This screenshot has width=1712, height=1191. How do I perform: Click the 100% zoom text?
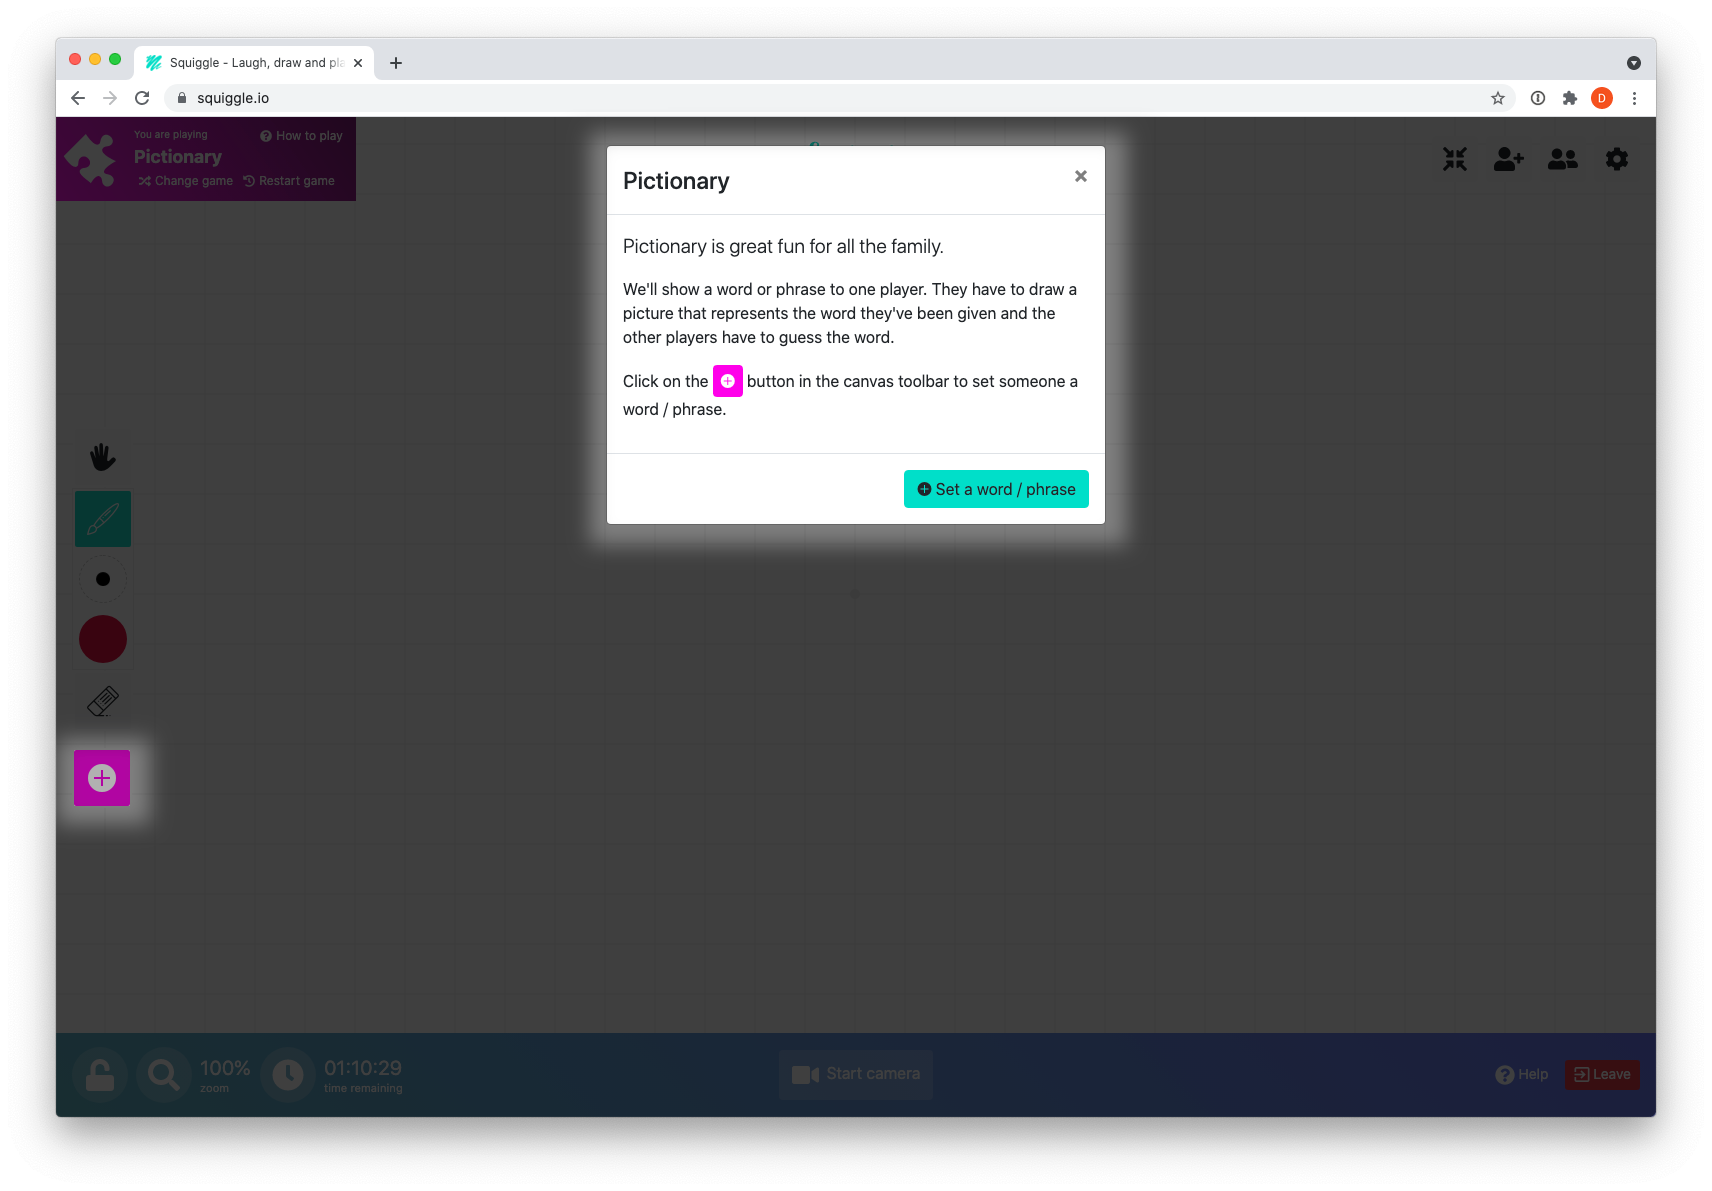click(225, 1068)
